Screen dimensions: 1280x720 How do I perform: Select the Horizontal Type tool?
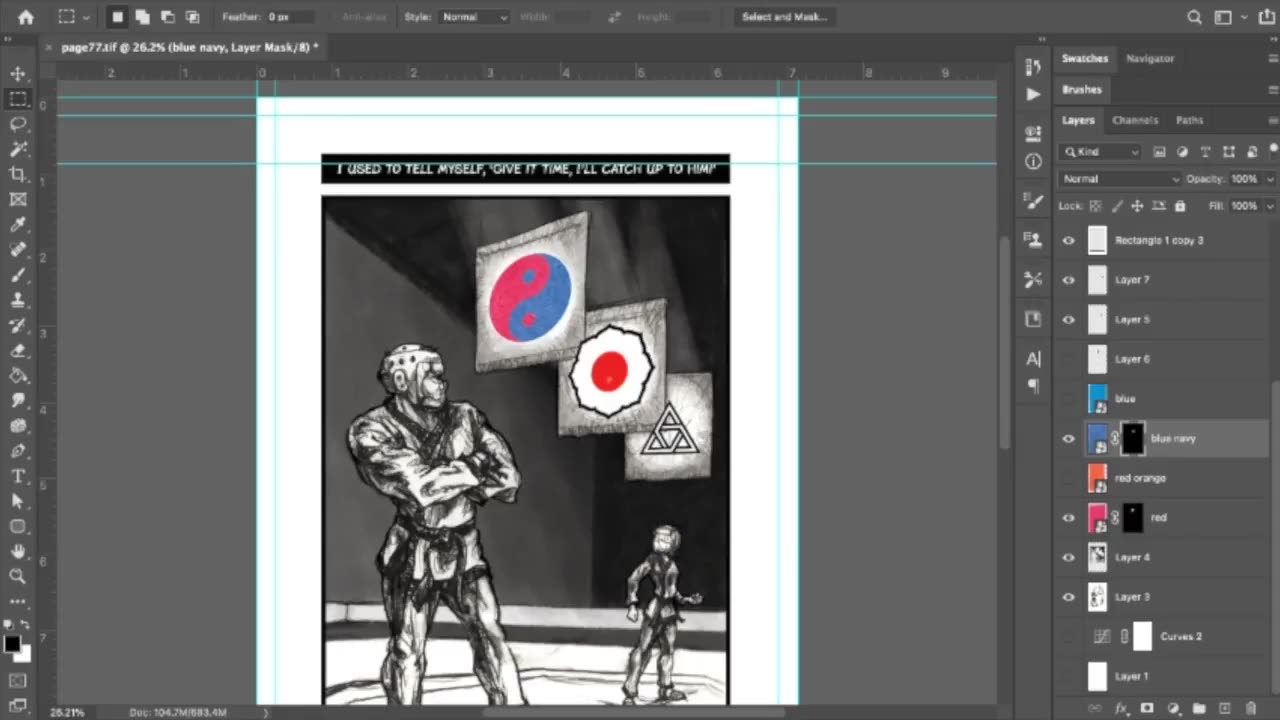tap(18, 476)
